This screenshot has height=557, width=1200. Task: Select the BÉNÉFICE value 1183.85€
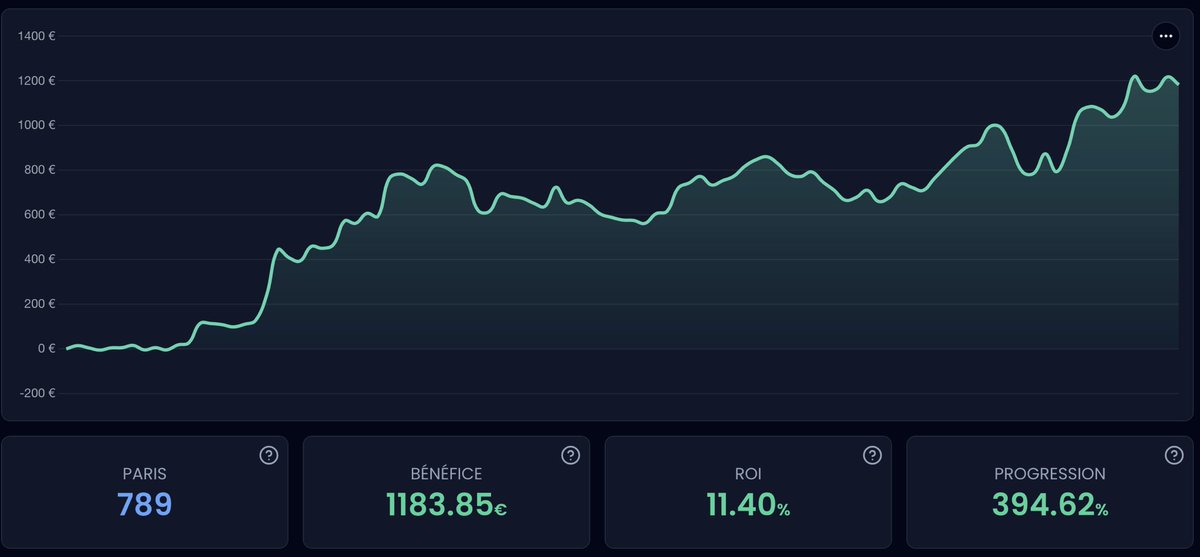[x=446, y=504]
